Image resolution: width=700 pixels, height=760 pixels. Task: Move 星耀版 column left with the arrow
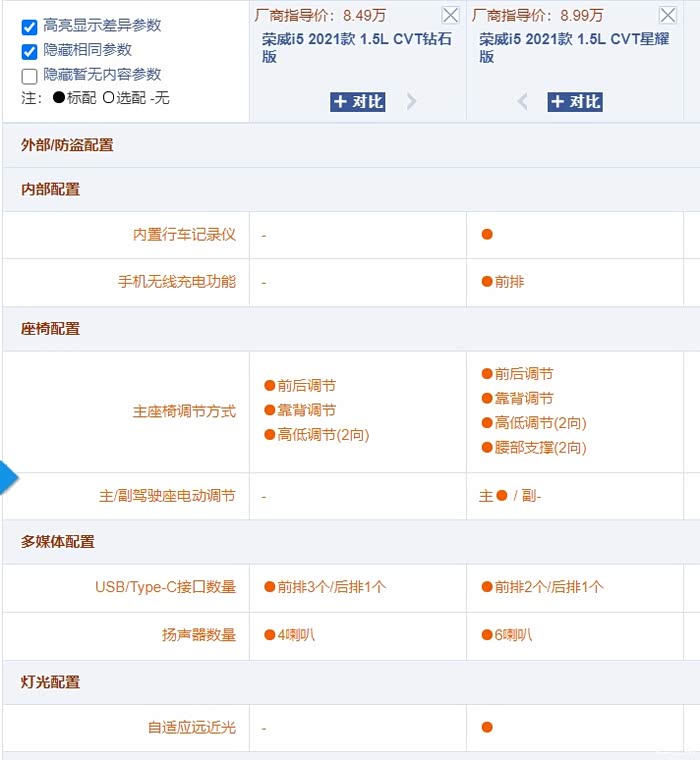pyautogui.click(x=522, y=102)
